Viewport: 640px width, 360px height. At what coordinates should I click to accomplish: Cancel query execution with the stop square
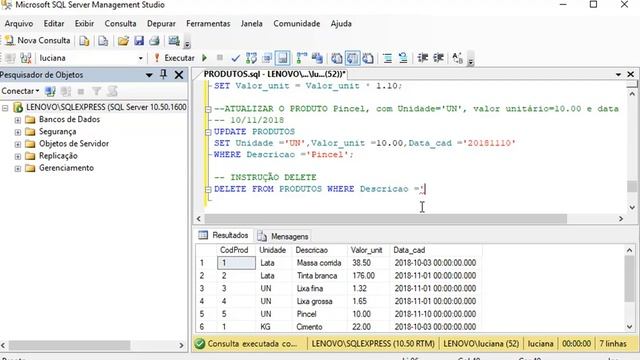(x=220, y=58)
